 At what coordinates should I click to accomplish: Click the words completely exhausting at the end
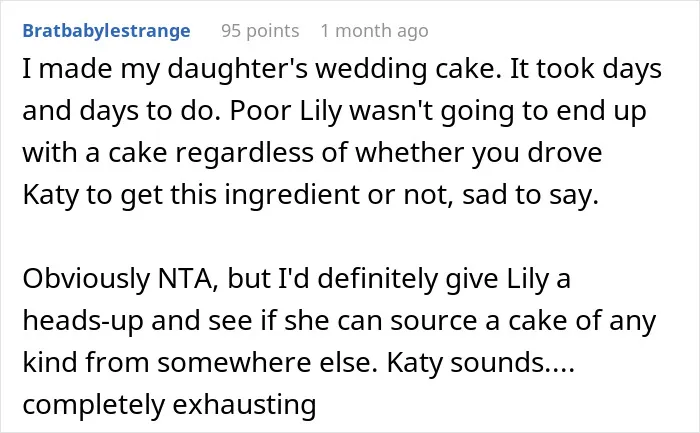[169, 405]
